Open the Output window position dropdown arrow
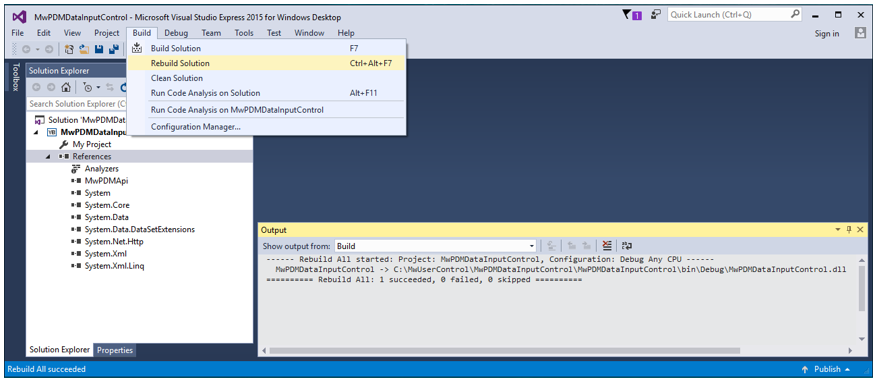 pyautogui.click(x=838, y=230)
